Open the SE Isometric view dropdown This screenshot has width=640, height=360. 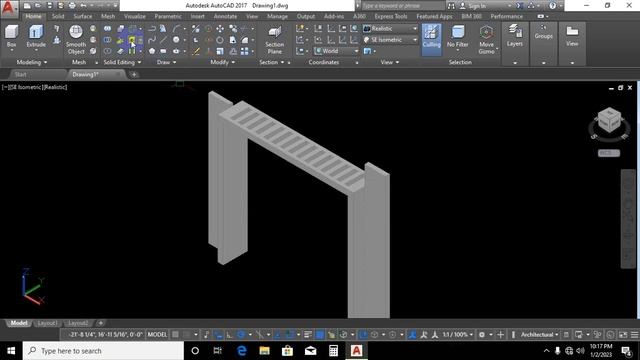(x=391, y=40)
